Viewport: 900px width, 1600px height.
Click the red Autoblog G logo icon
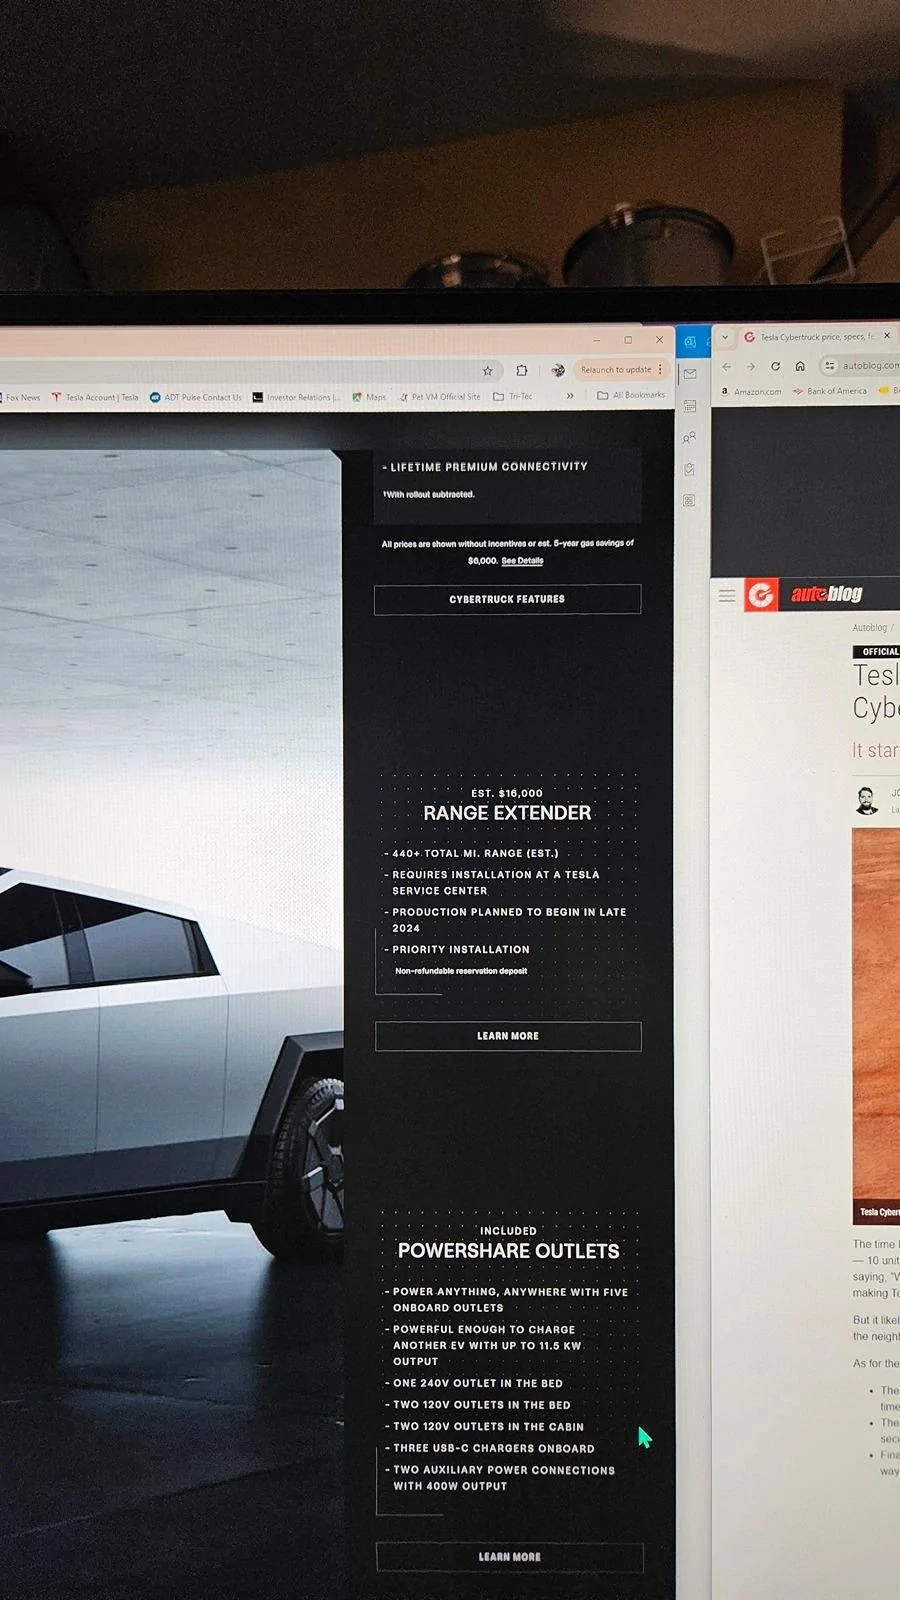pyautogui.click(x=761, y=595)
